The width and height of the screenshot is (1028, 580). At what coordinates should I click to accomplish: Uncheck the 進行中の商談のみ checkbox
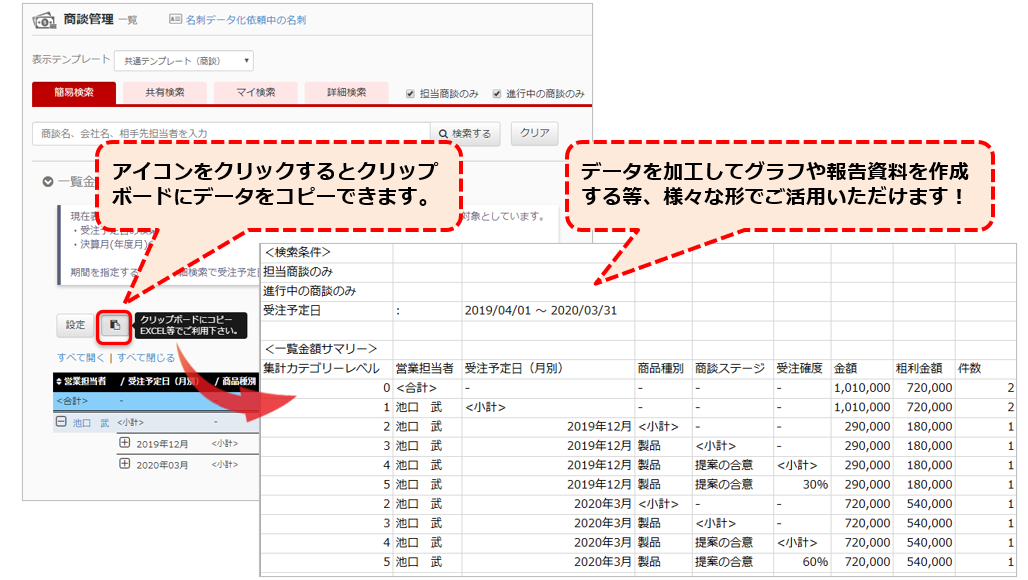(x=494, y=91)
